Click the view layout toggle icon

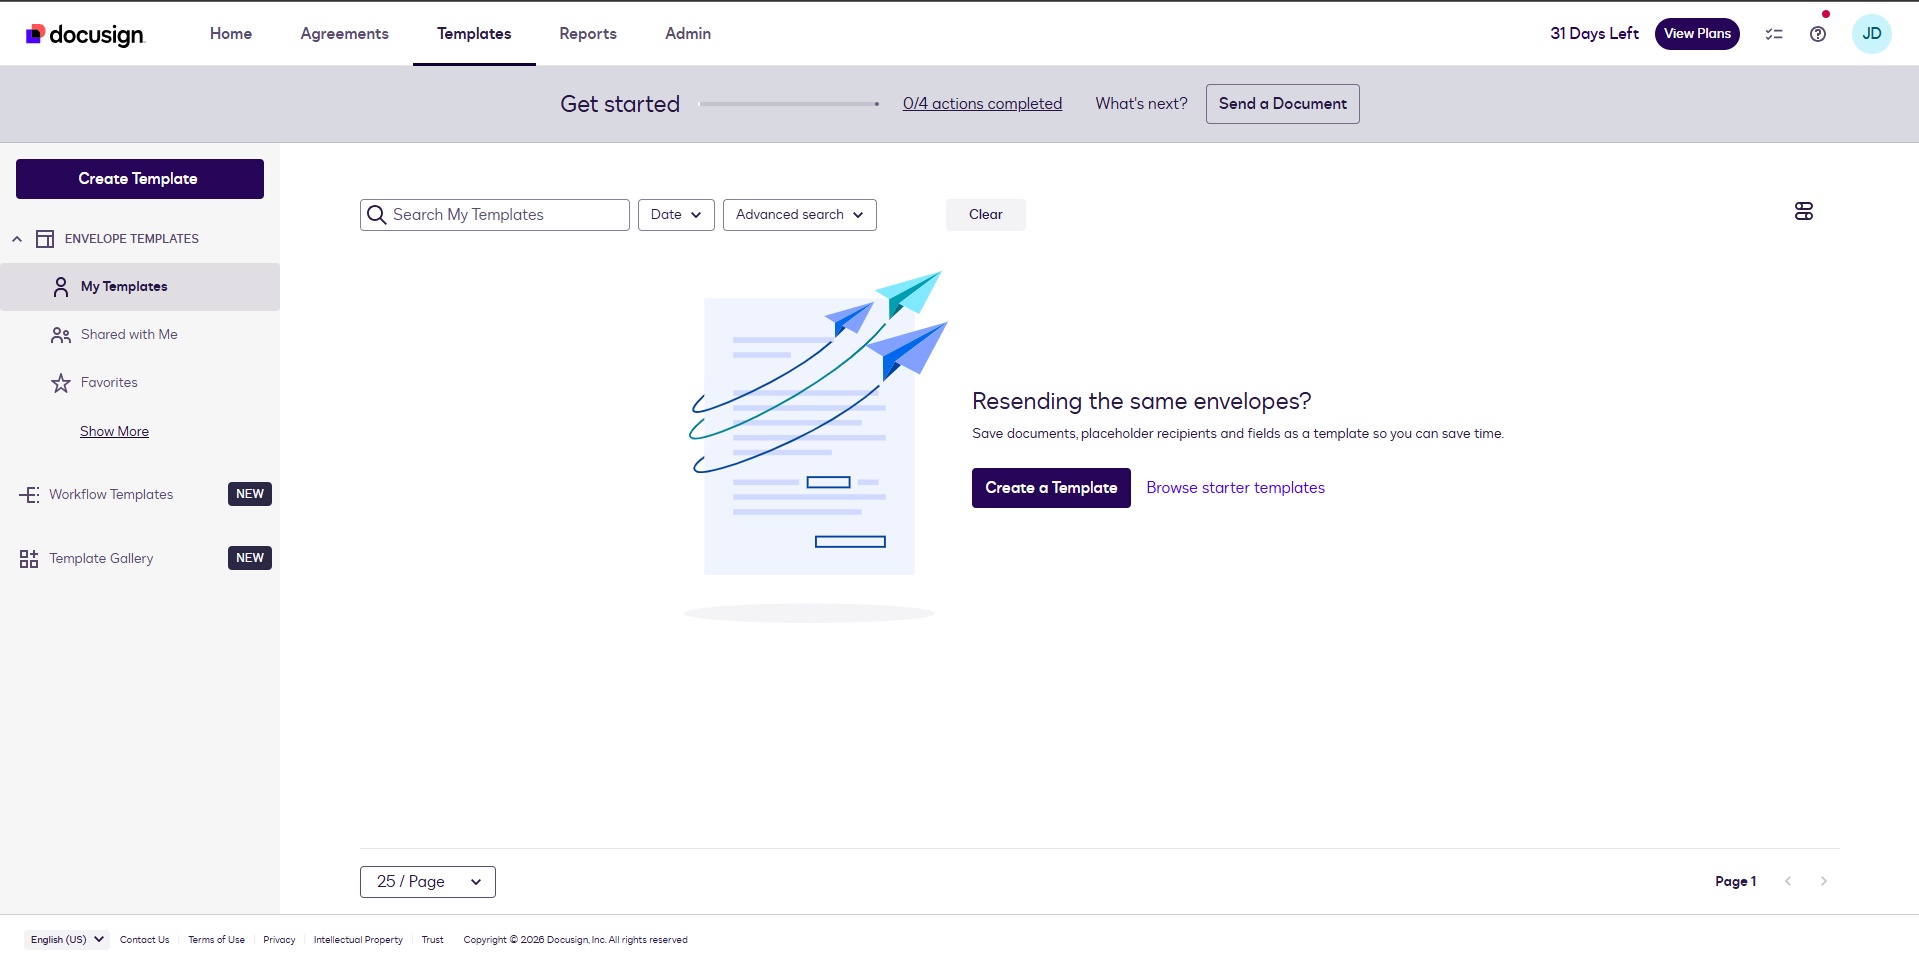pyautogui.click(x=1804, y=211)
